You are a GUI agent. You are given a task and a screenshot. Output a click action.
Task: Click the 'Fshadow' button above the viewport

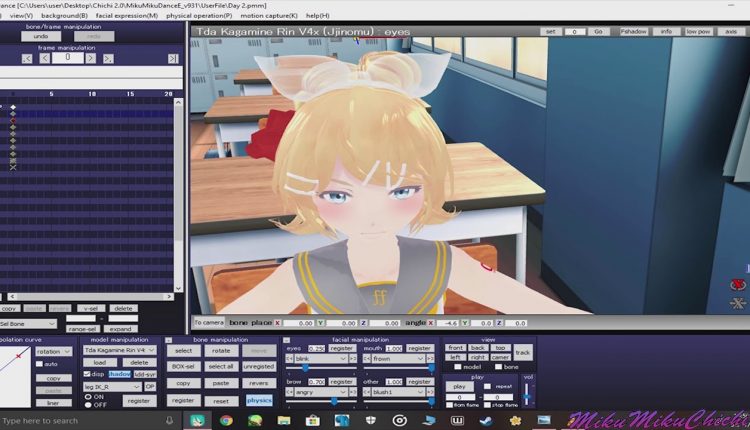point(633,32)
